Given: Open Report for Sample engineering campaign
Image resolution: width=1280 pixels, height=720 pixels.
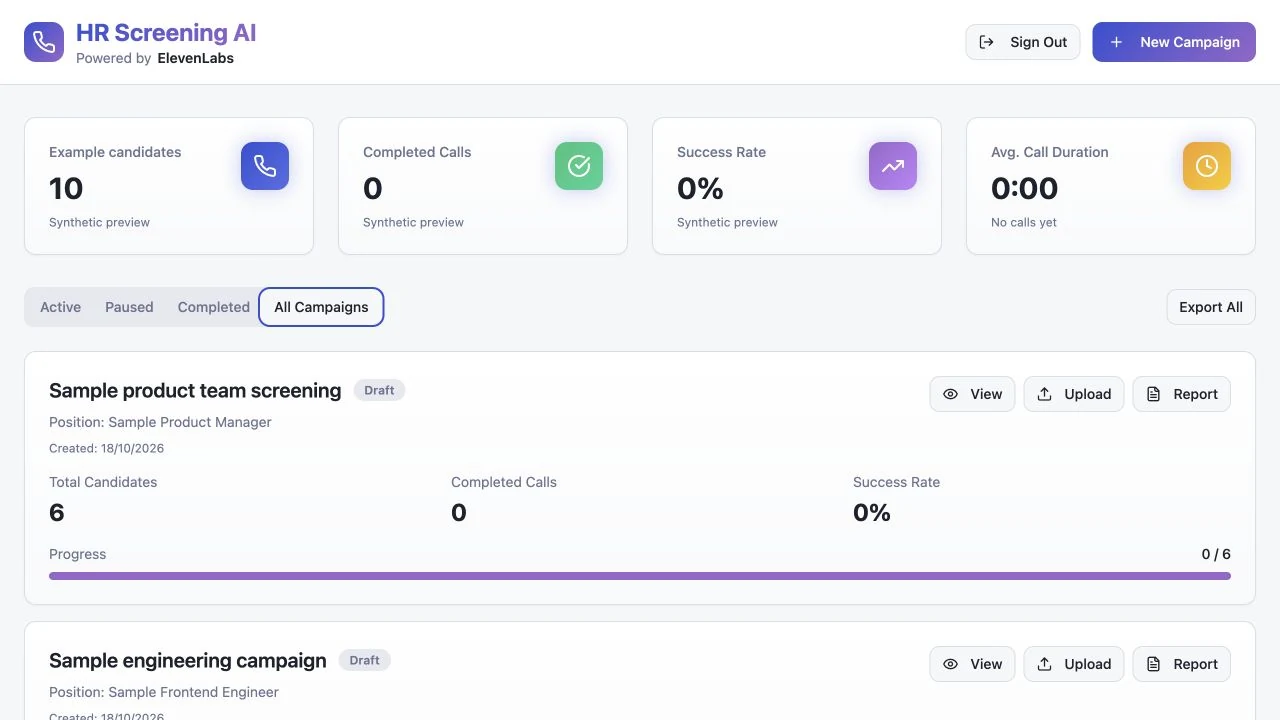Looking at the screenshot, I should click(x=1182, y=664).
